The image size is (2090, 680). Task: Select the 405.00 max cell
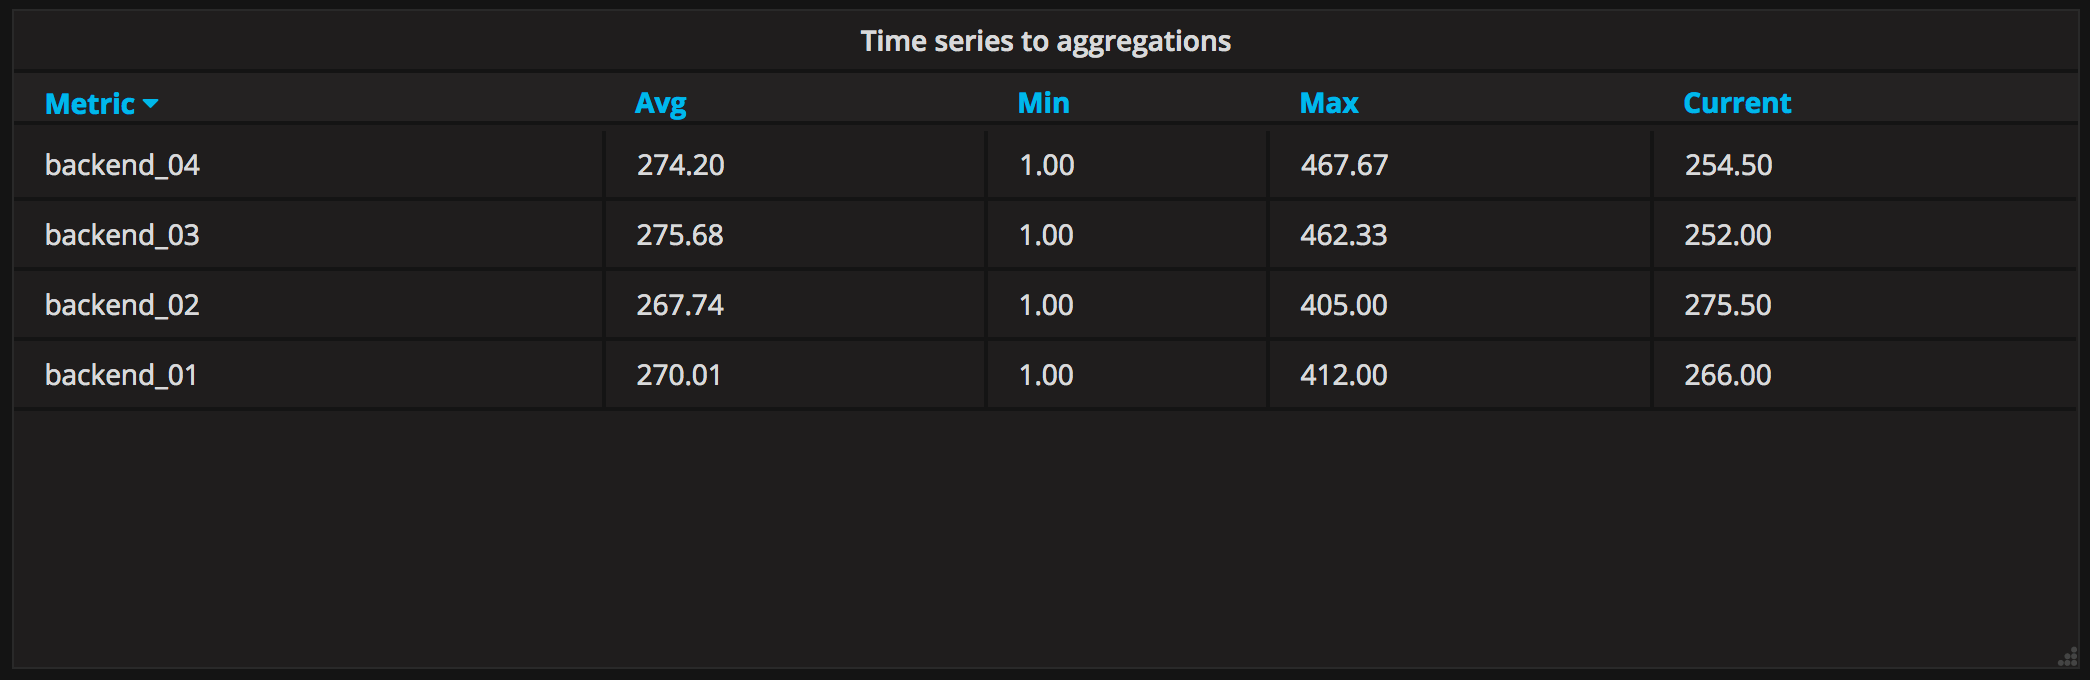tap(1343, 305)
